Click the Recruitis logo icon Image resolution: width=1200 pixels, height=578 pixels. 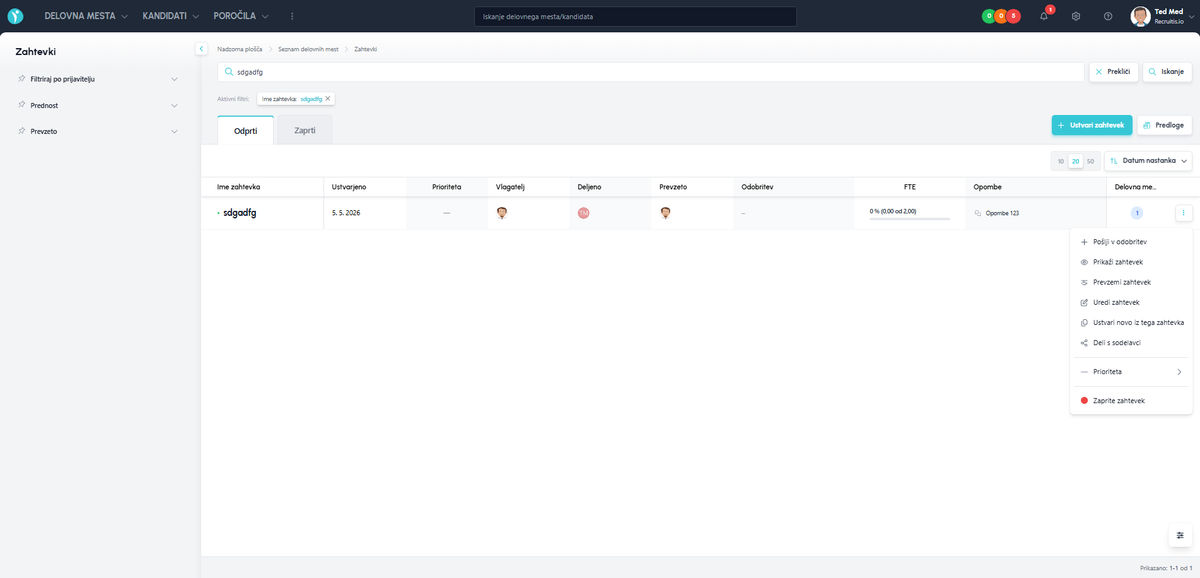(15, 16)
